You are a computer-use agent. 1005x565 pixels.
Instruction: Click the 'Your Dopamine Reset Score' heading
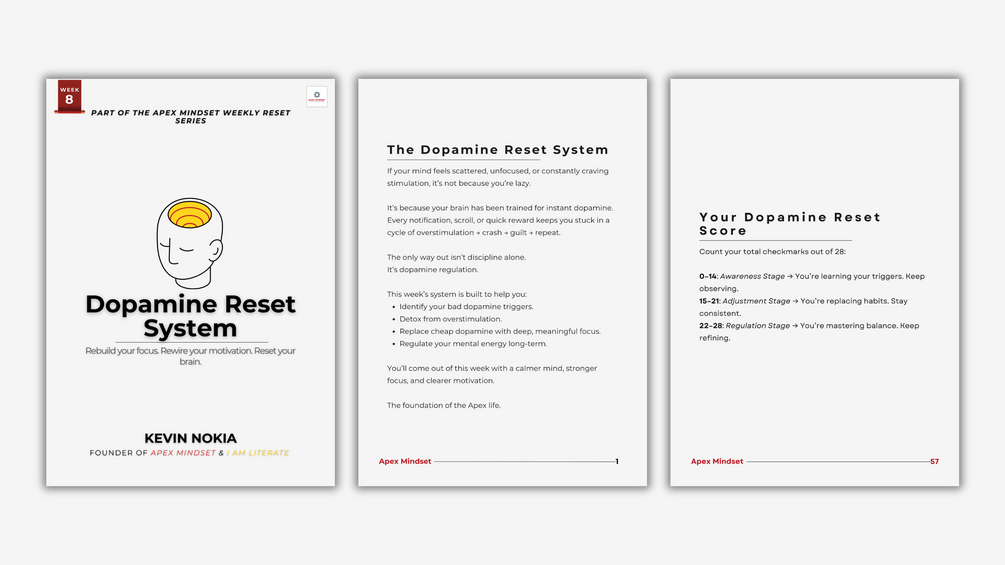point(790,224)
